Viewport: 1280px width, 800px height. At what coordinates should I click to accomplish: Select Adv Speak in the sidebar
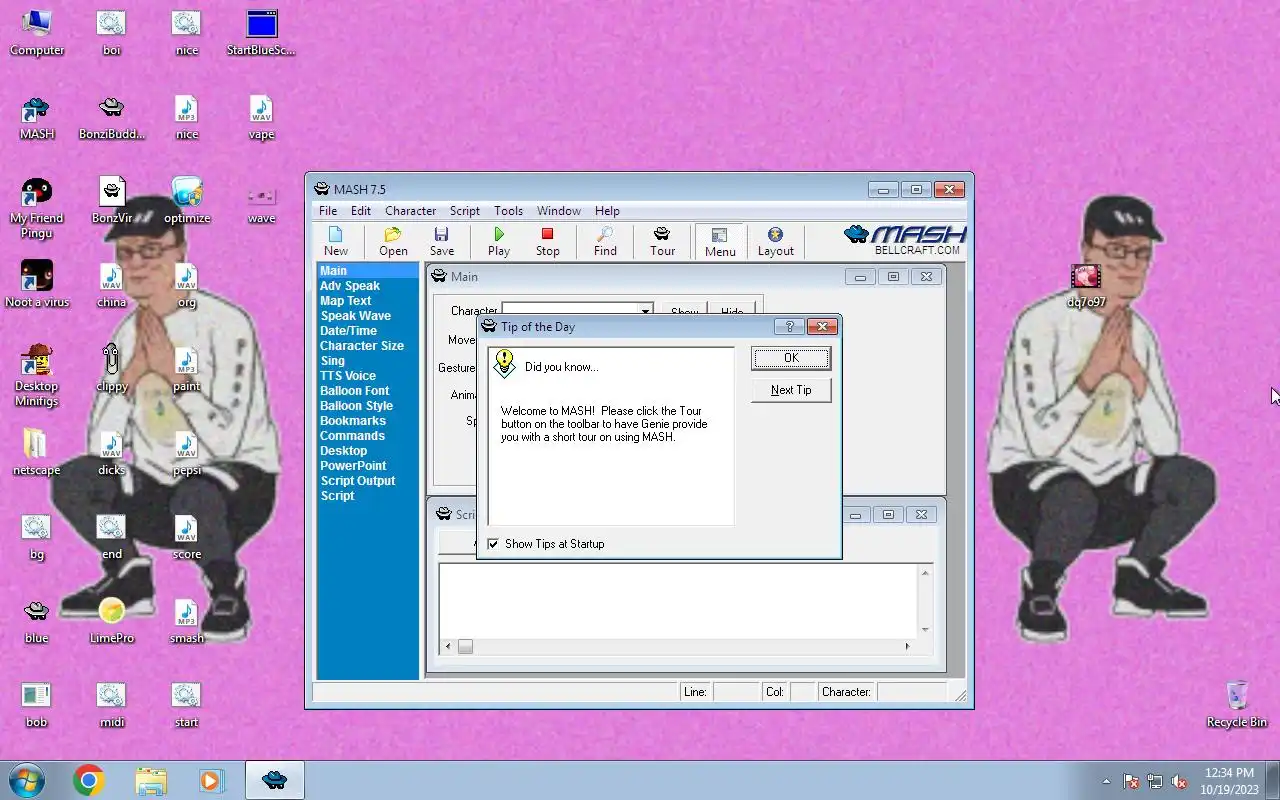coord(350,286)
